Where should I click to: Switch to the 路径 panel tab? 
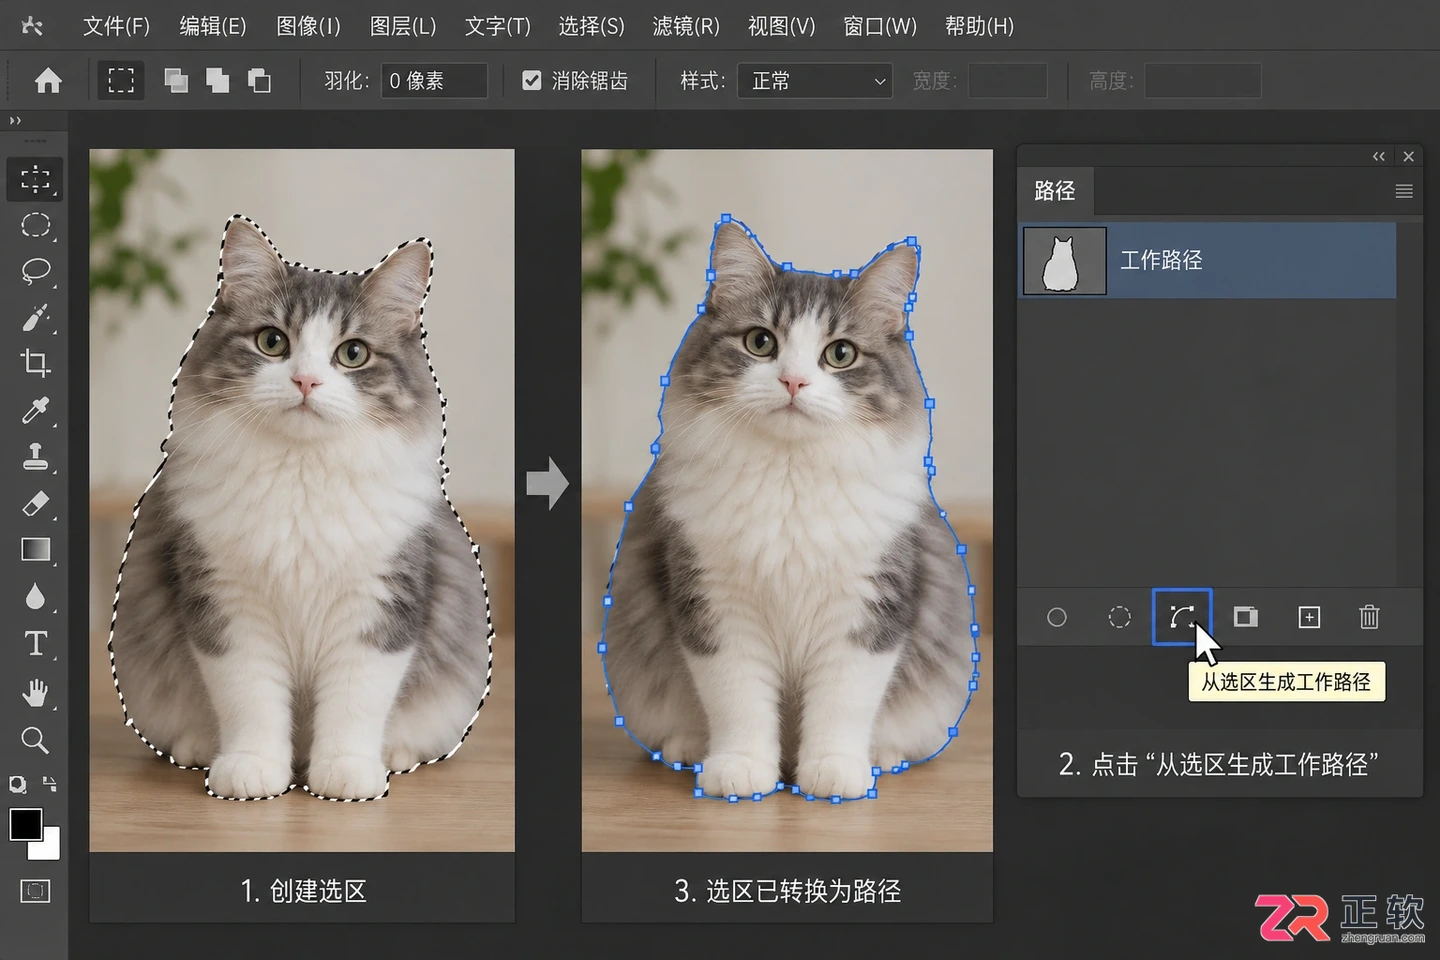(1055, 191)
